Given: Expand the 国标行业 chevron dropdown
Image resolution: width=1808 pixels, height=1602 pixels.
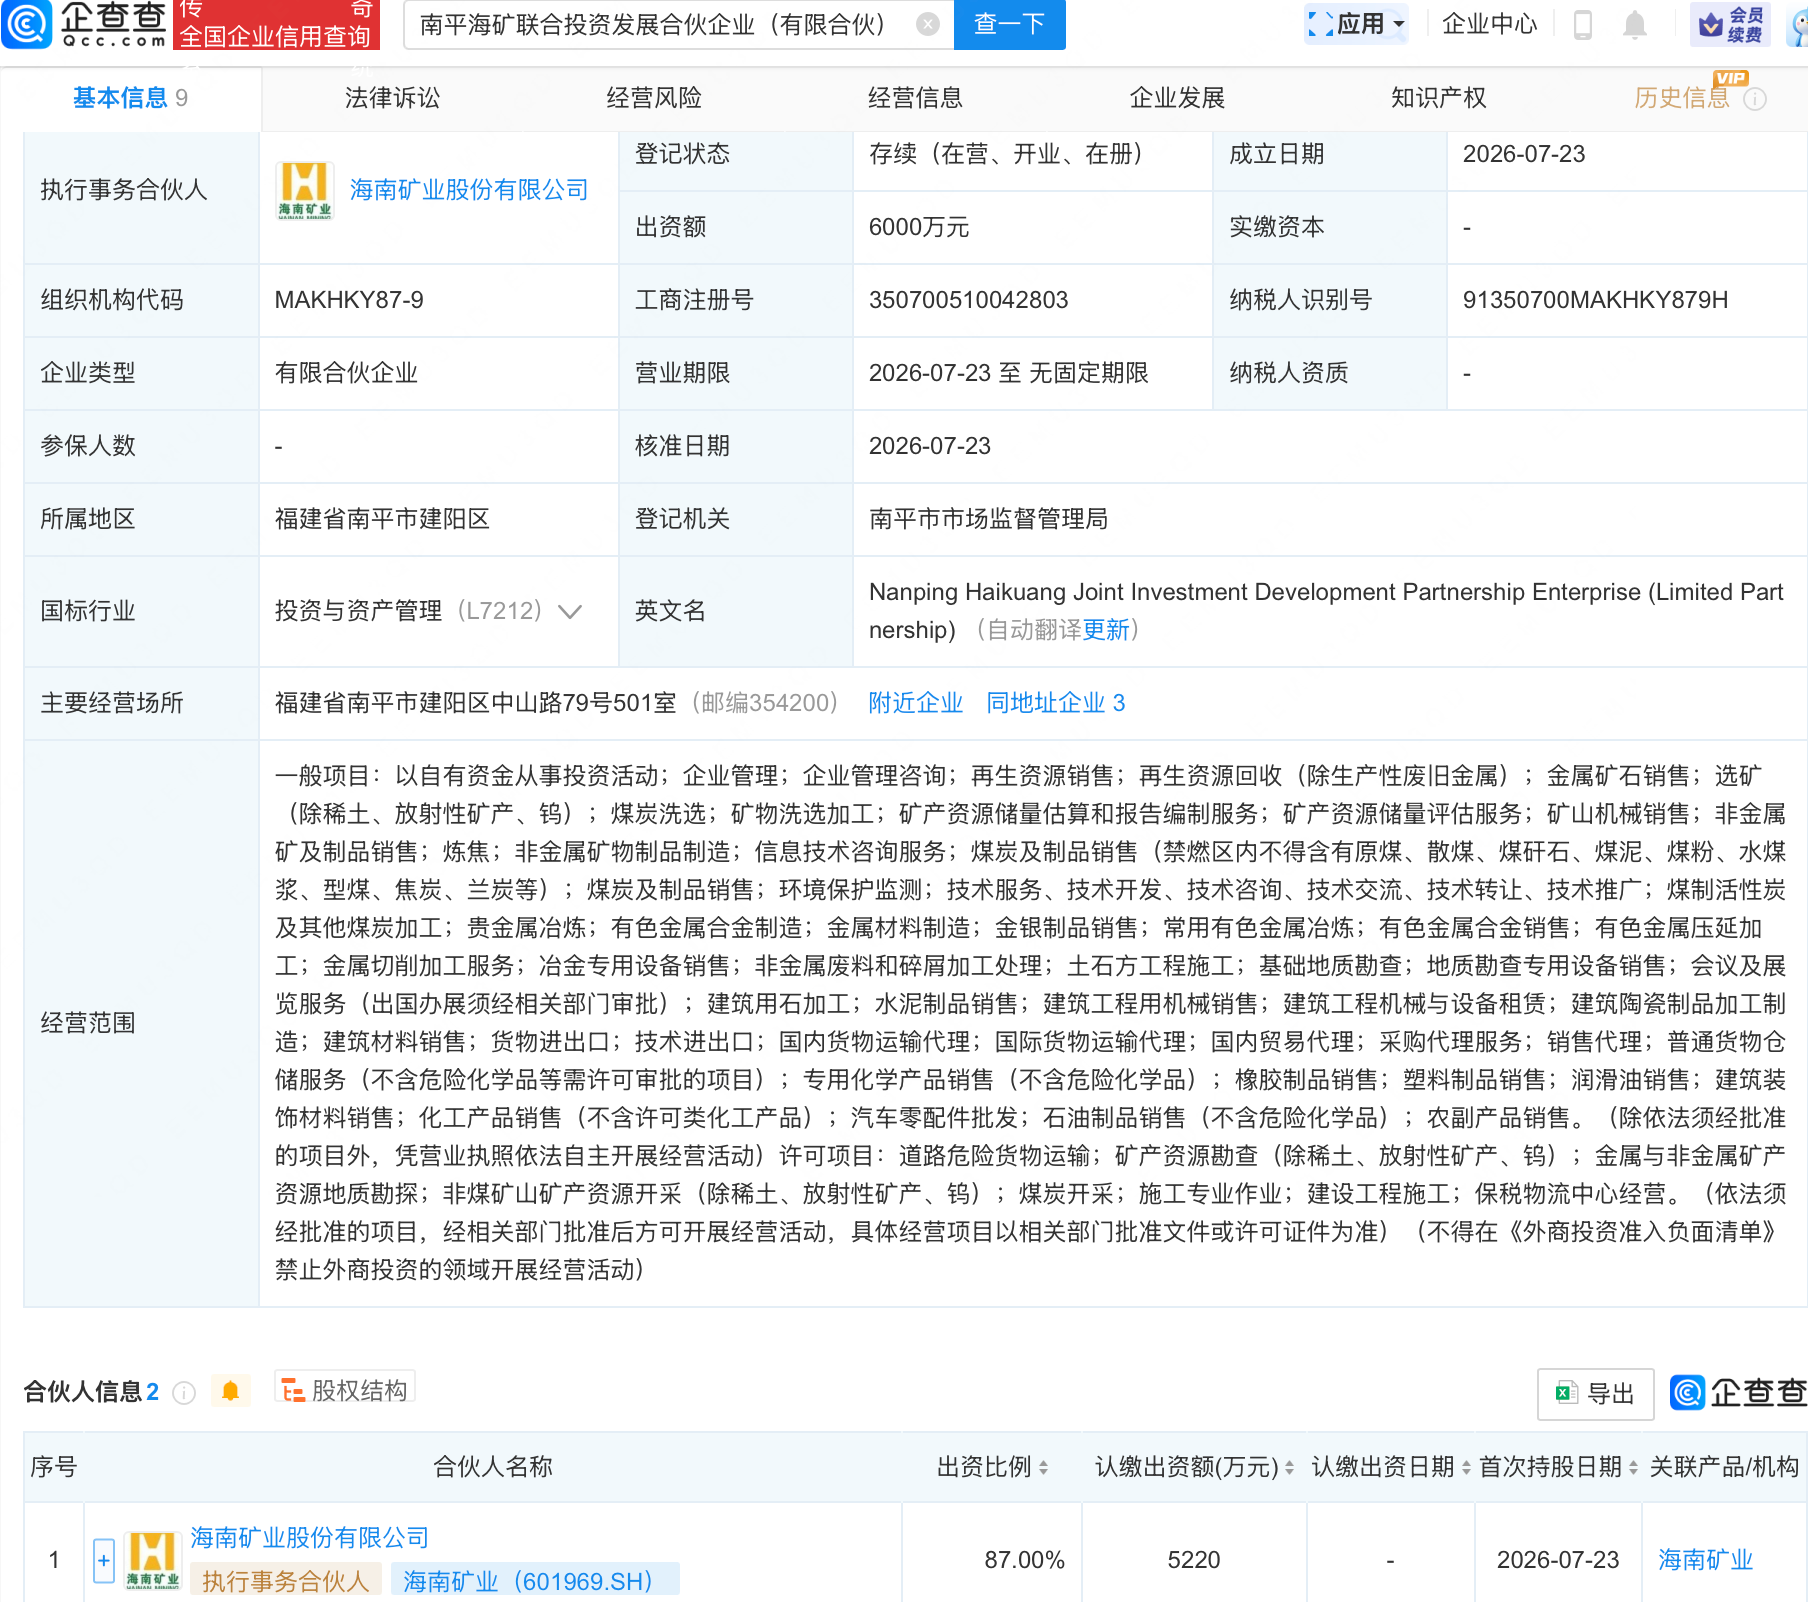Looking at the screenshot, I should 570,611.
